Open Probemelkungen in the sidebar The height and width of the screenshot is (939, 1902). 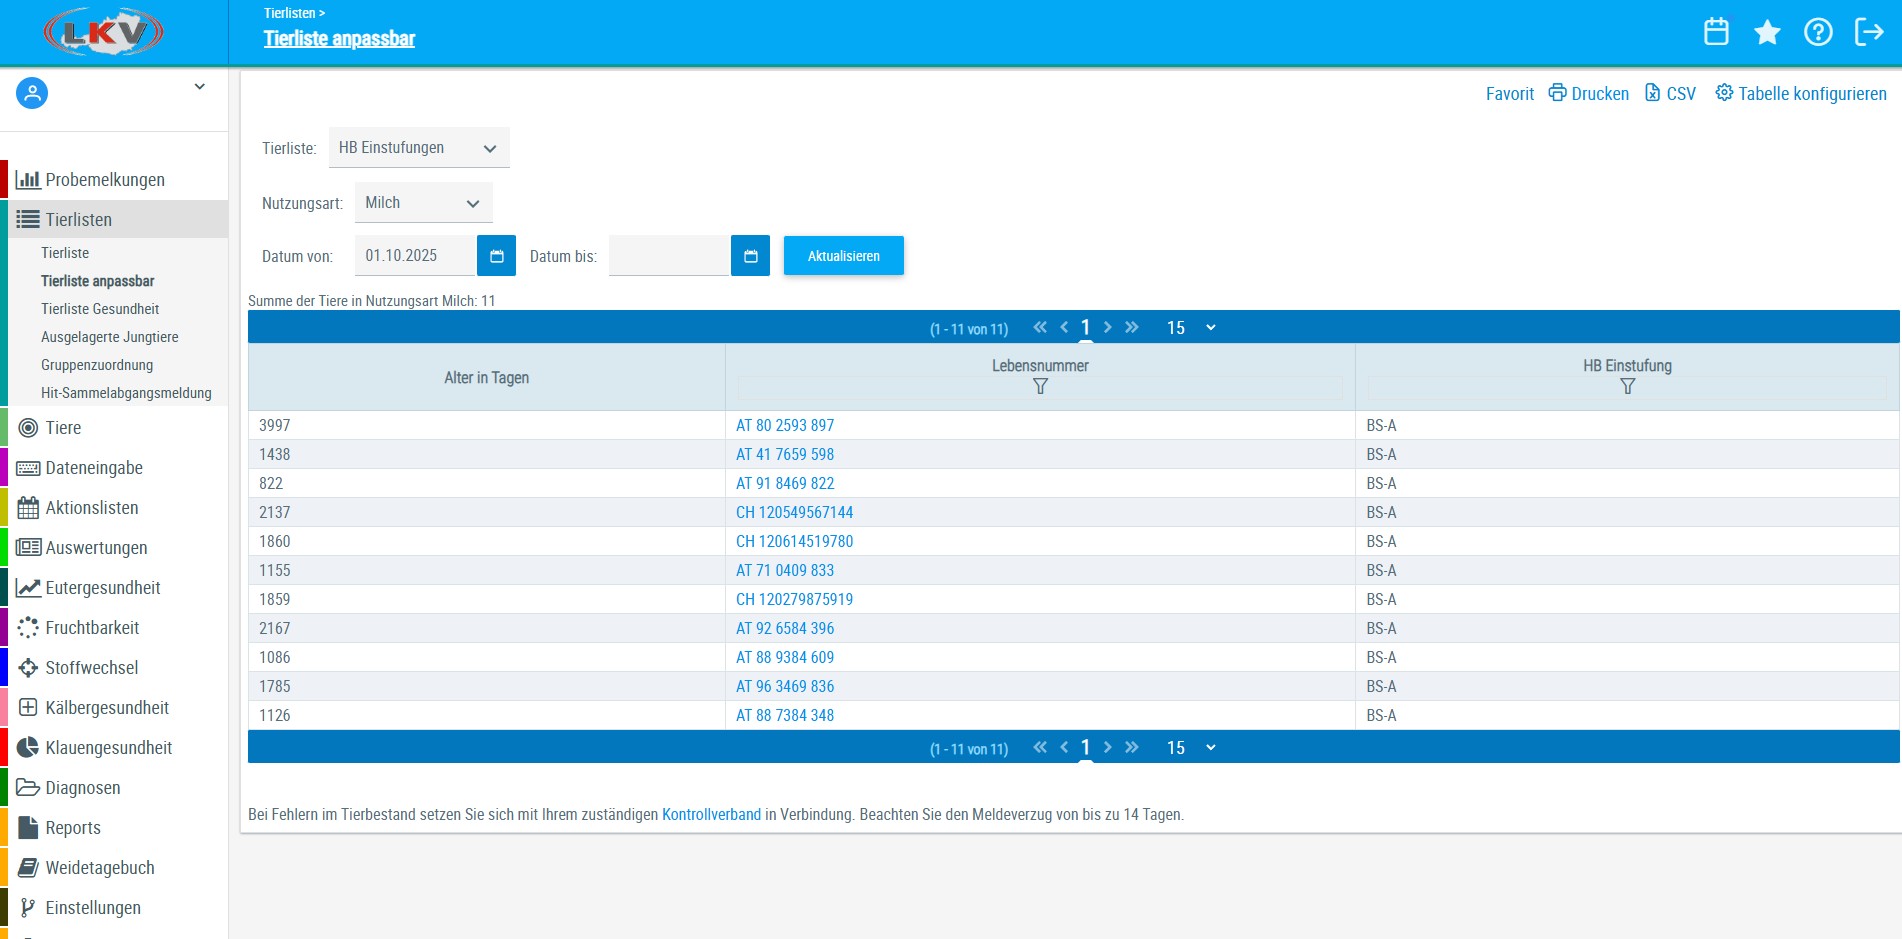(x=104, y=180)
